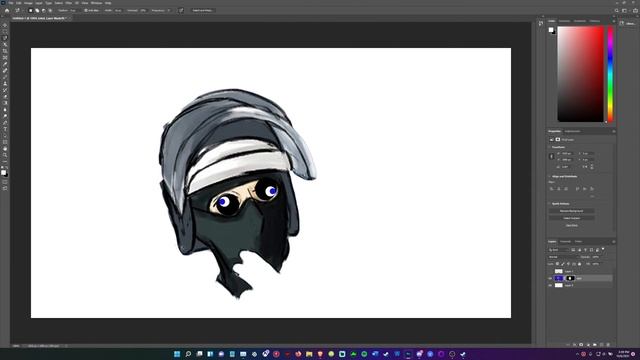Viewport: 640px width, 360px height.
Task: Toggle Quick Mask mode in toolbar
Action: [x=5, y=182]
